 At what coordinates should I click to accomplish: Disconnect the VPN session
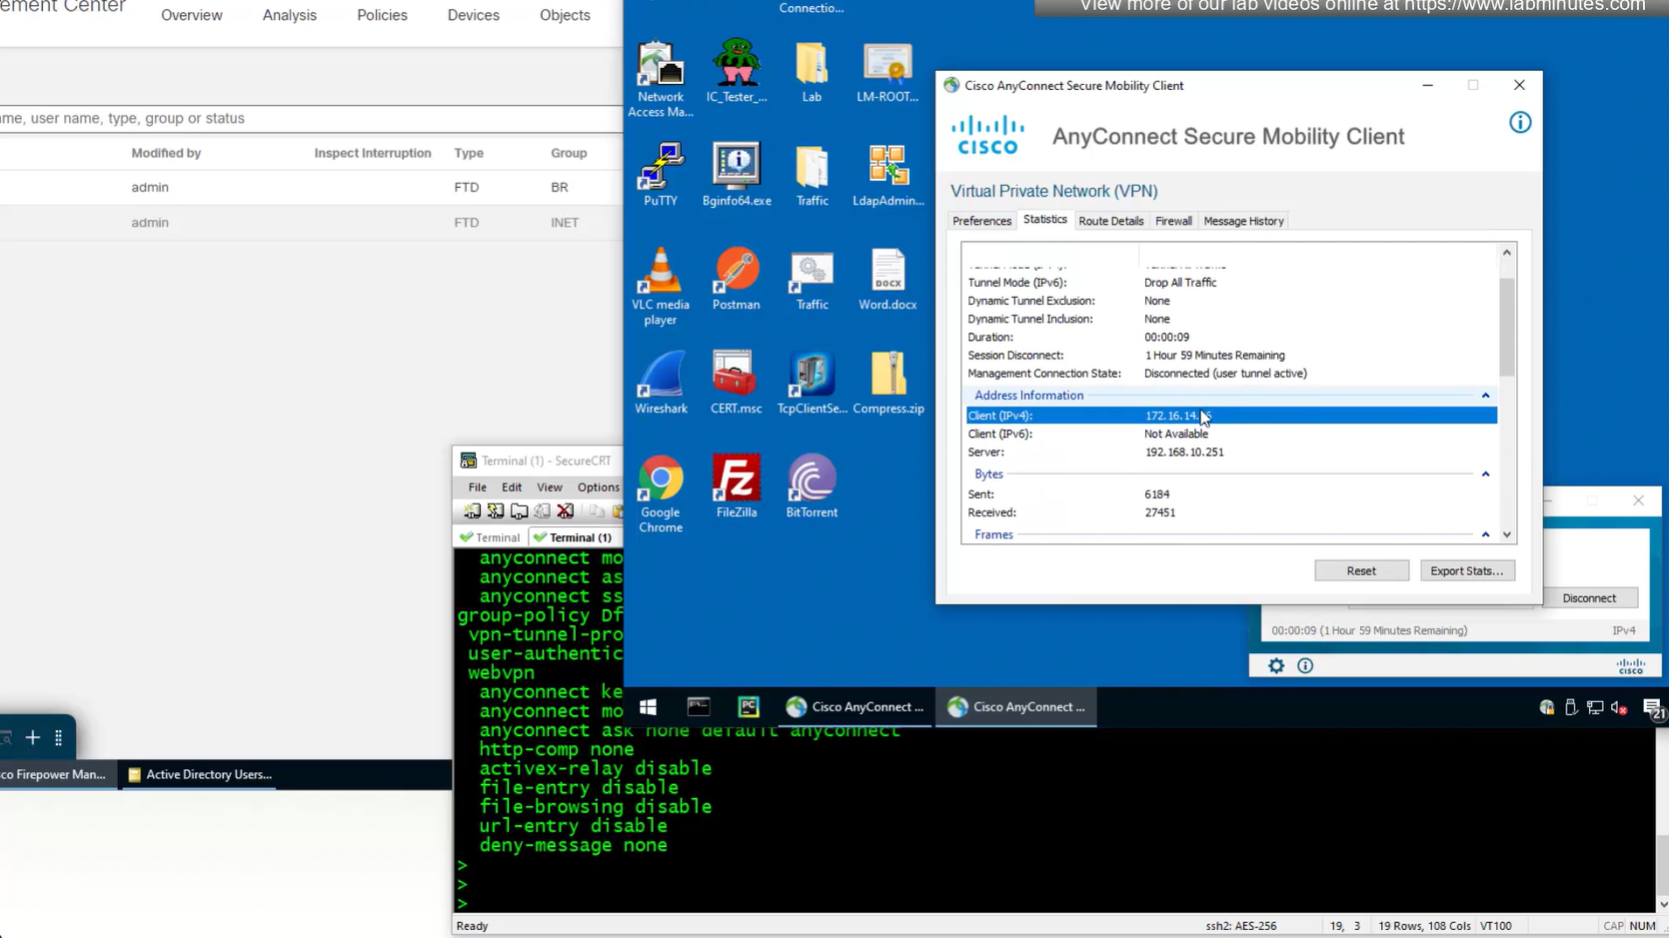(x=1588, y=598)
